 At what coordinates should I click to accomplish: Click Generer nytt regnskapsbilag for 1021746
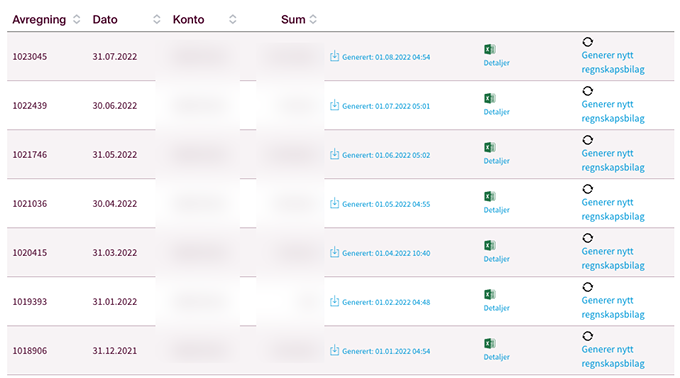pos(613,160)
